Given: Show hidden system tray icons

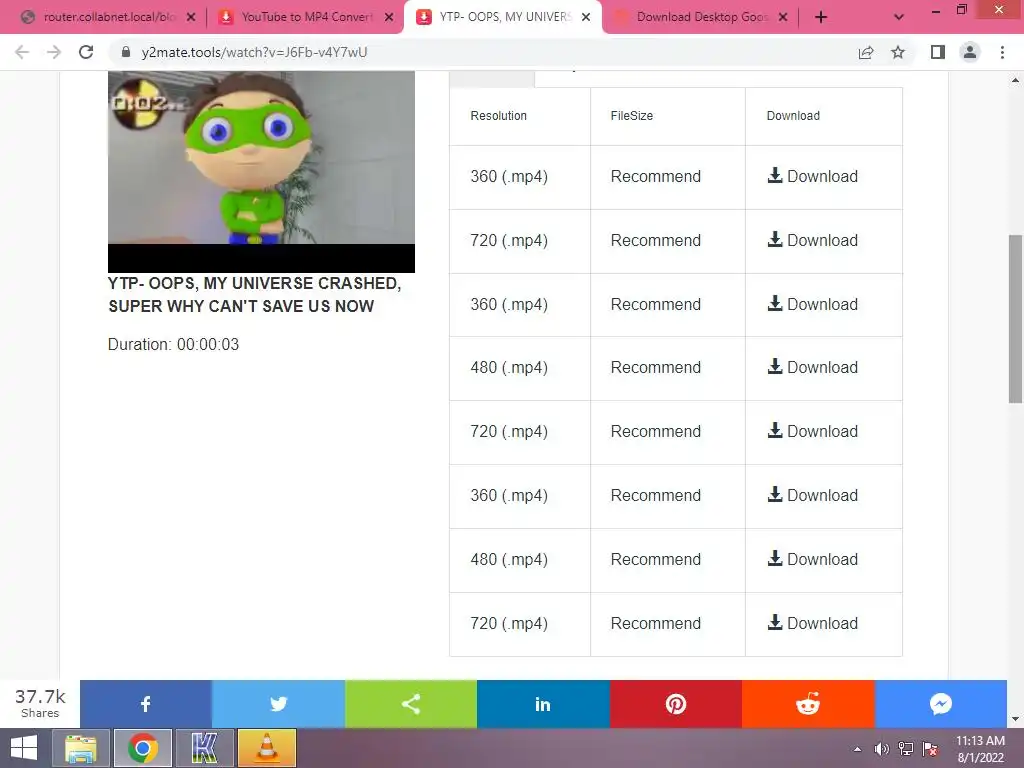Looking at the screenshot, I should pos(857,749).
